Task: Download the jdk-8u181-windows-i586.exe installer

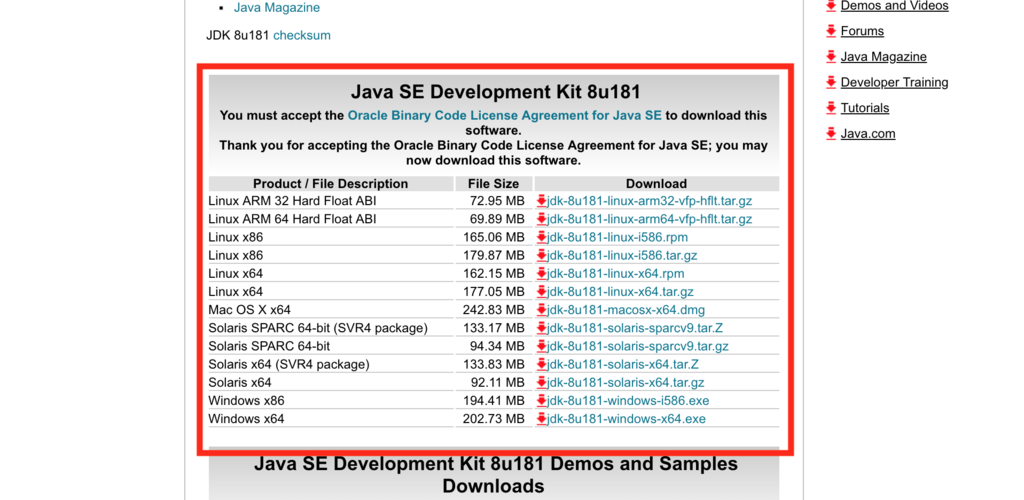Action: click(x=628, y=401)
